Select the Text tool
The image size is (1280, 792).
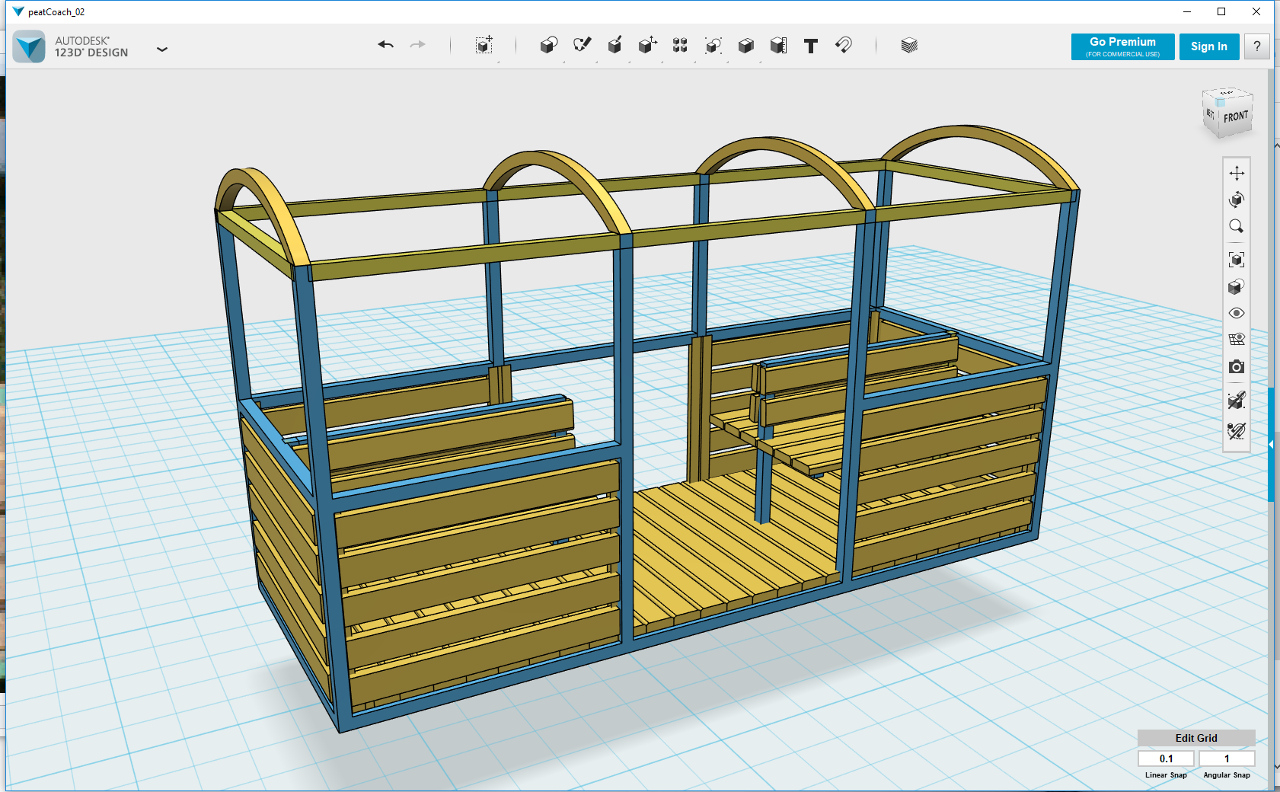(x=811, y=46)
